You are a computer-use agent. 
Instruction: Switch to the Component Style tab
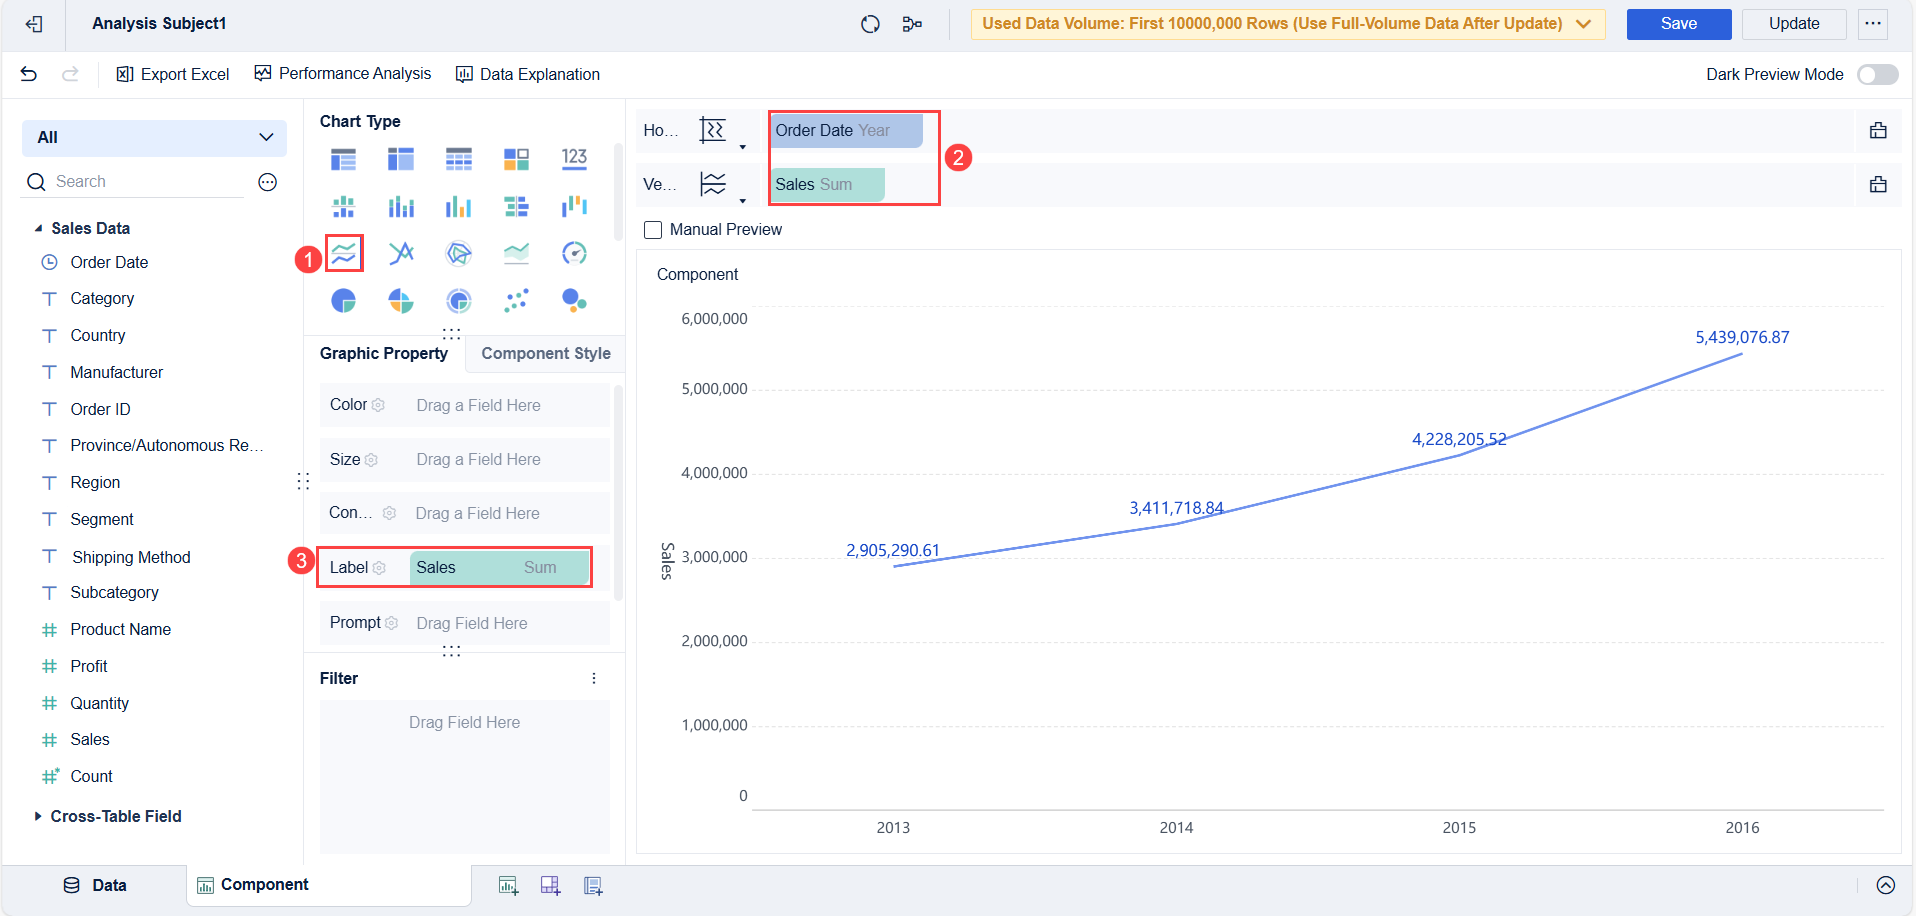(x=545, y=353)
